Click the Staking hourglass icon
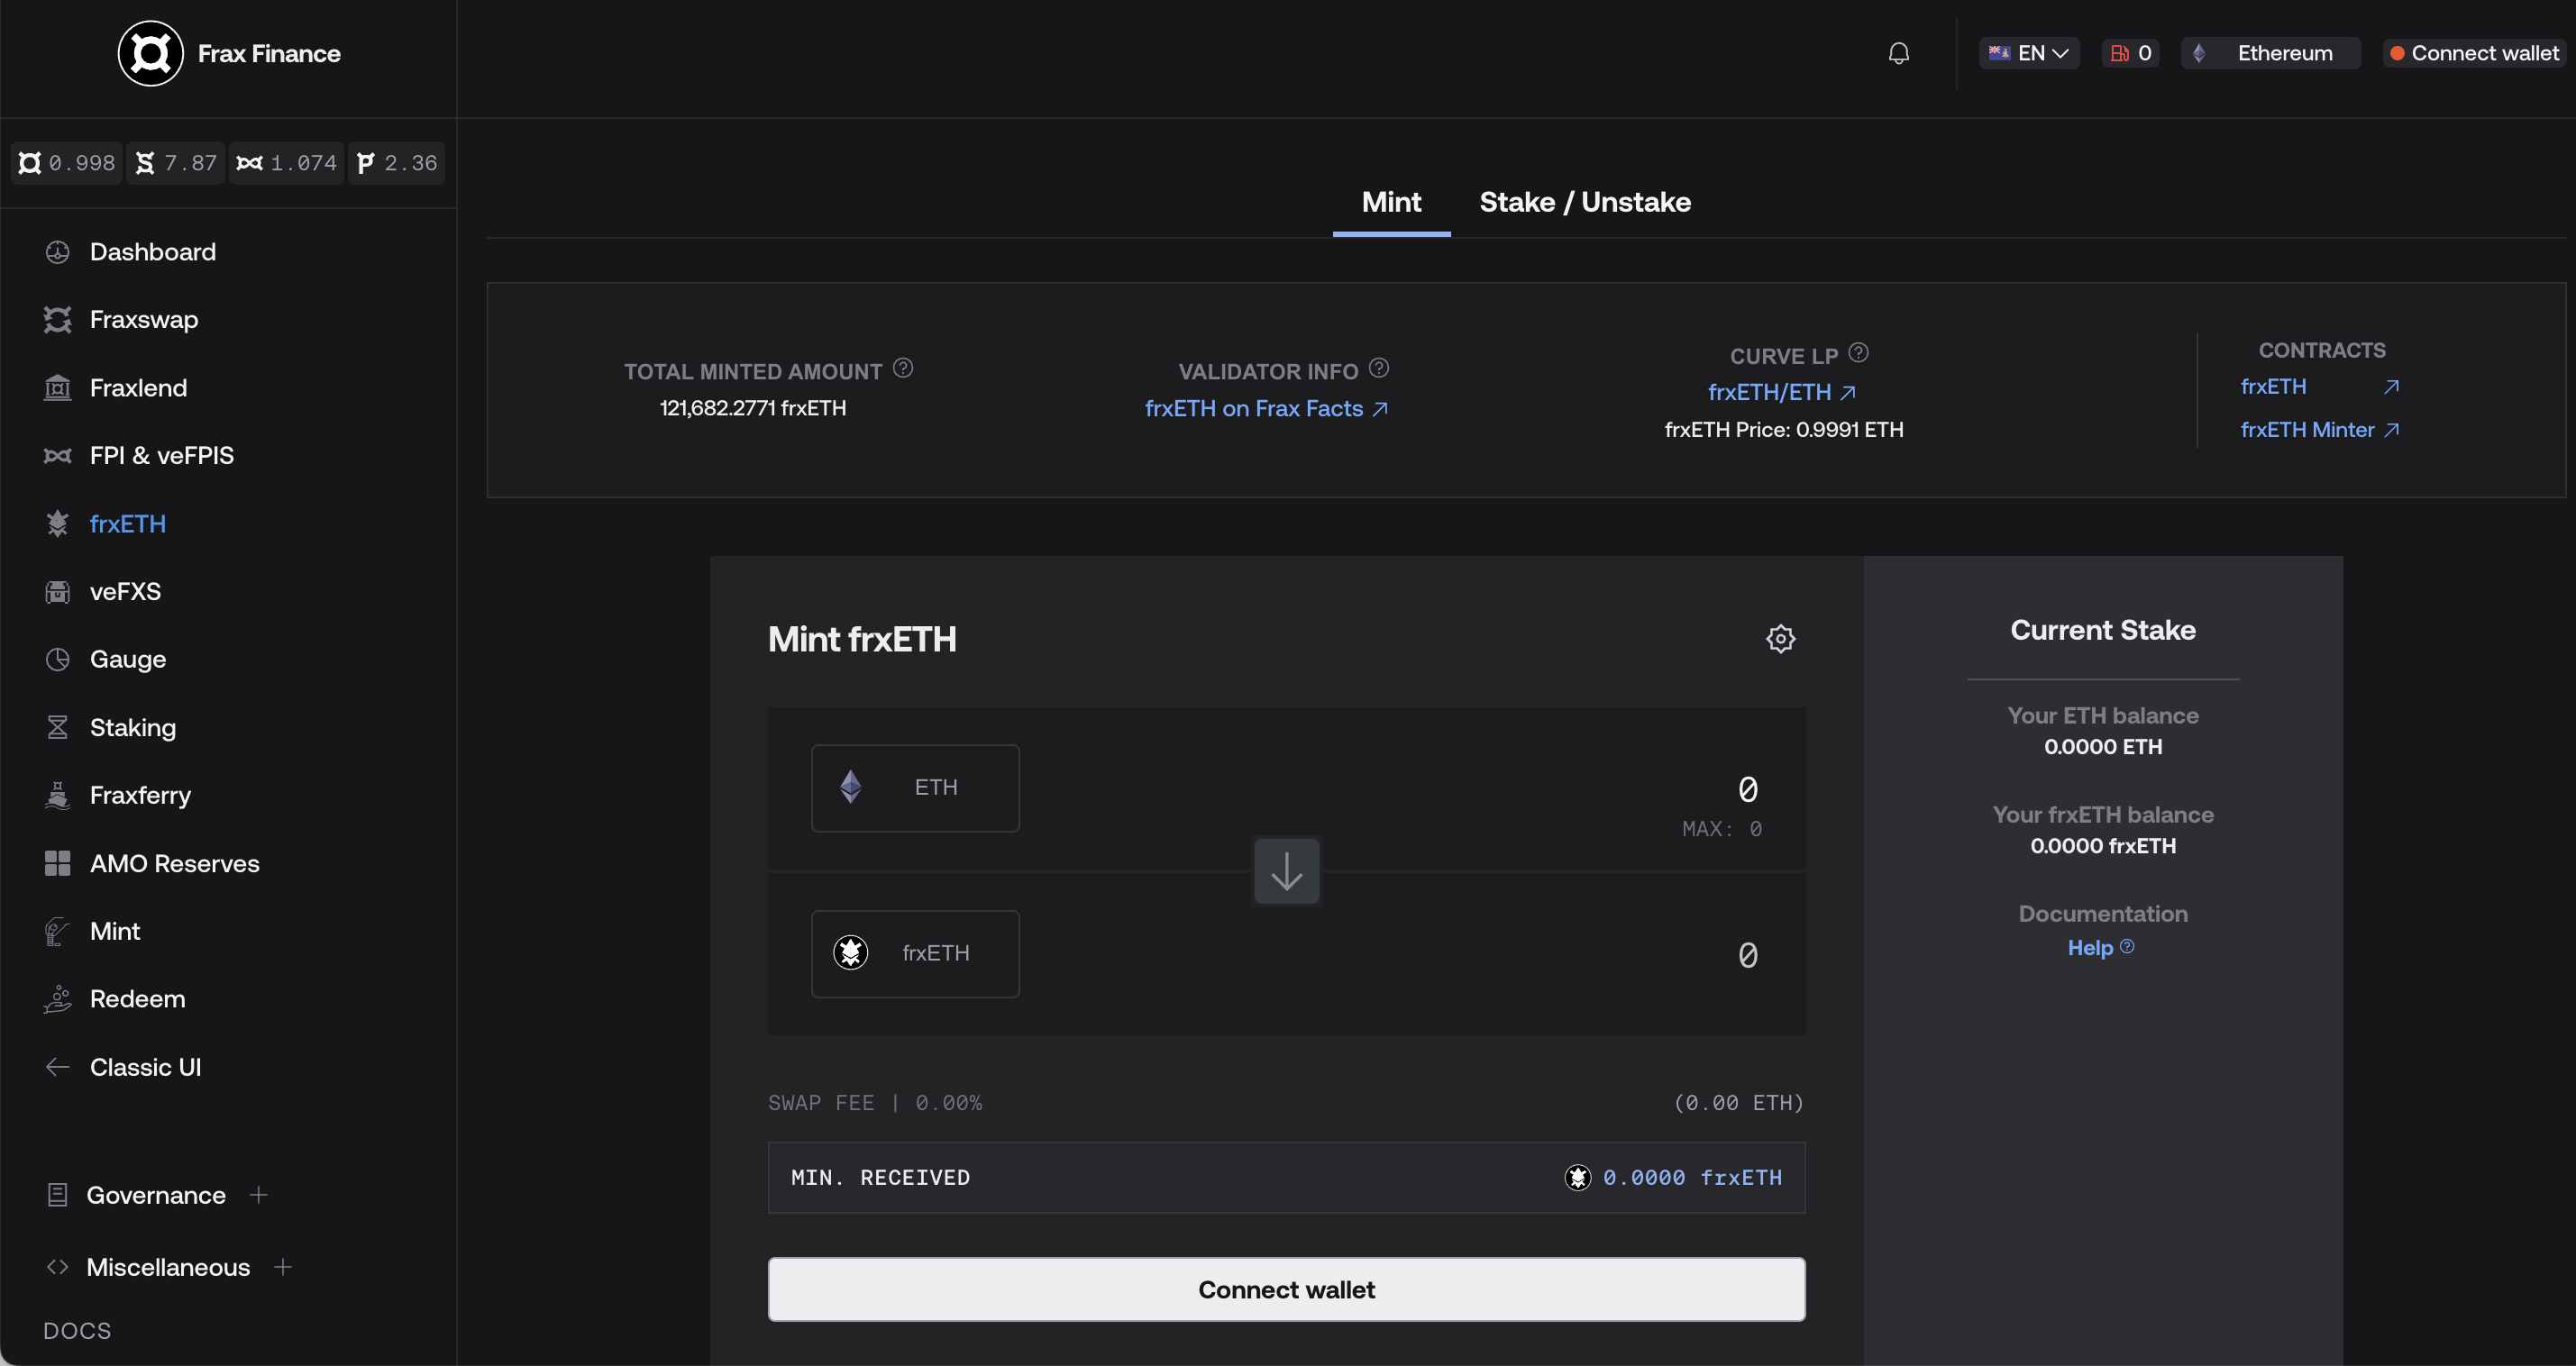The height and width of the screenshot is (1366, 2576). pos(57,727)
